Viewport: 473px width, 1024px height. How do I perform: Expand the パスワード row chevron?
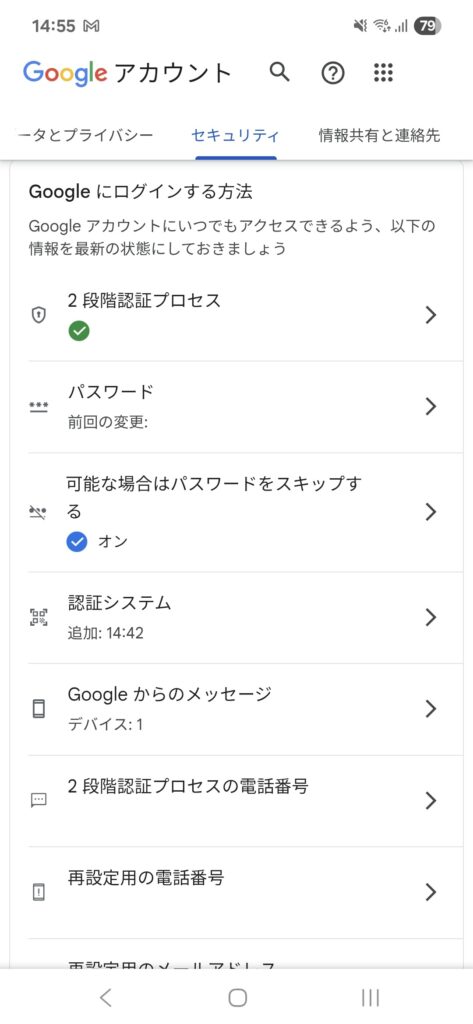pyautogui.click(x=431, y=407)
